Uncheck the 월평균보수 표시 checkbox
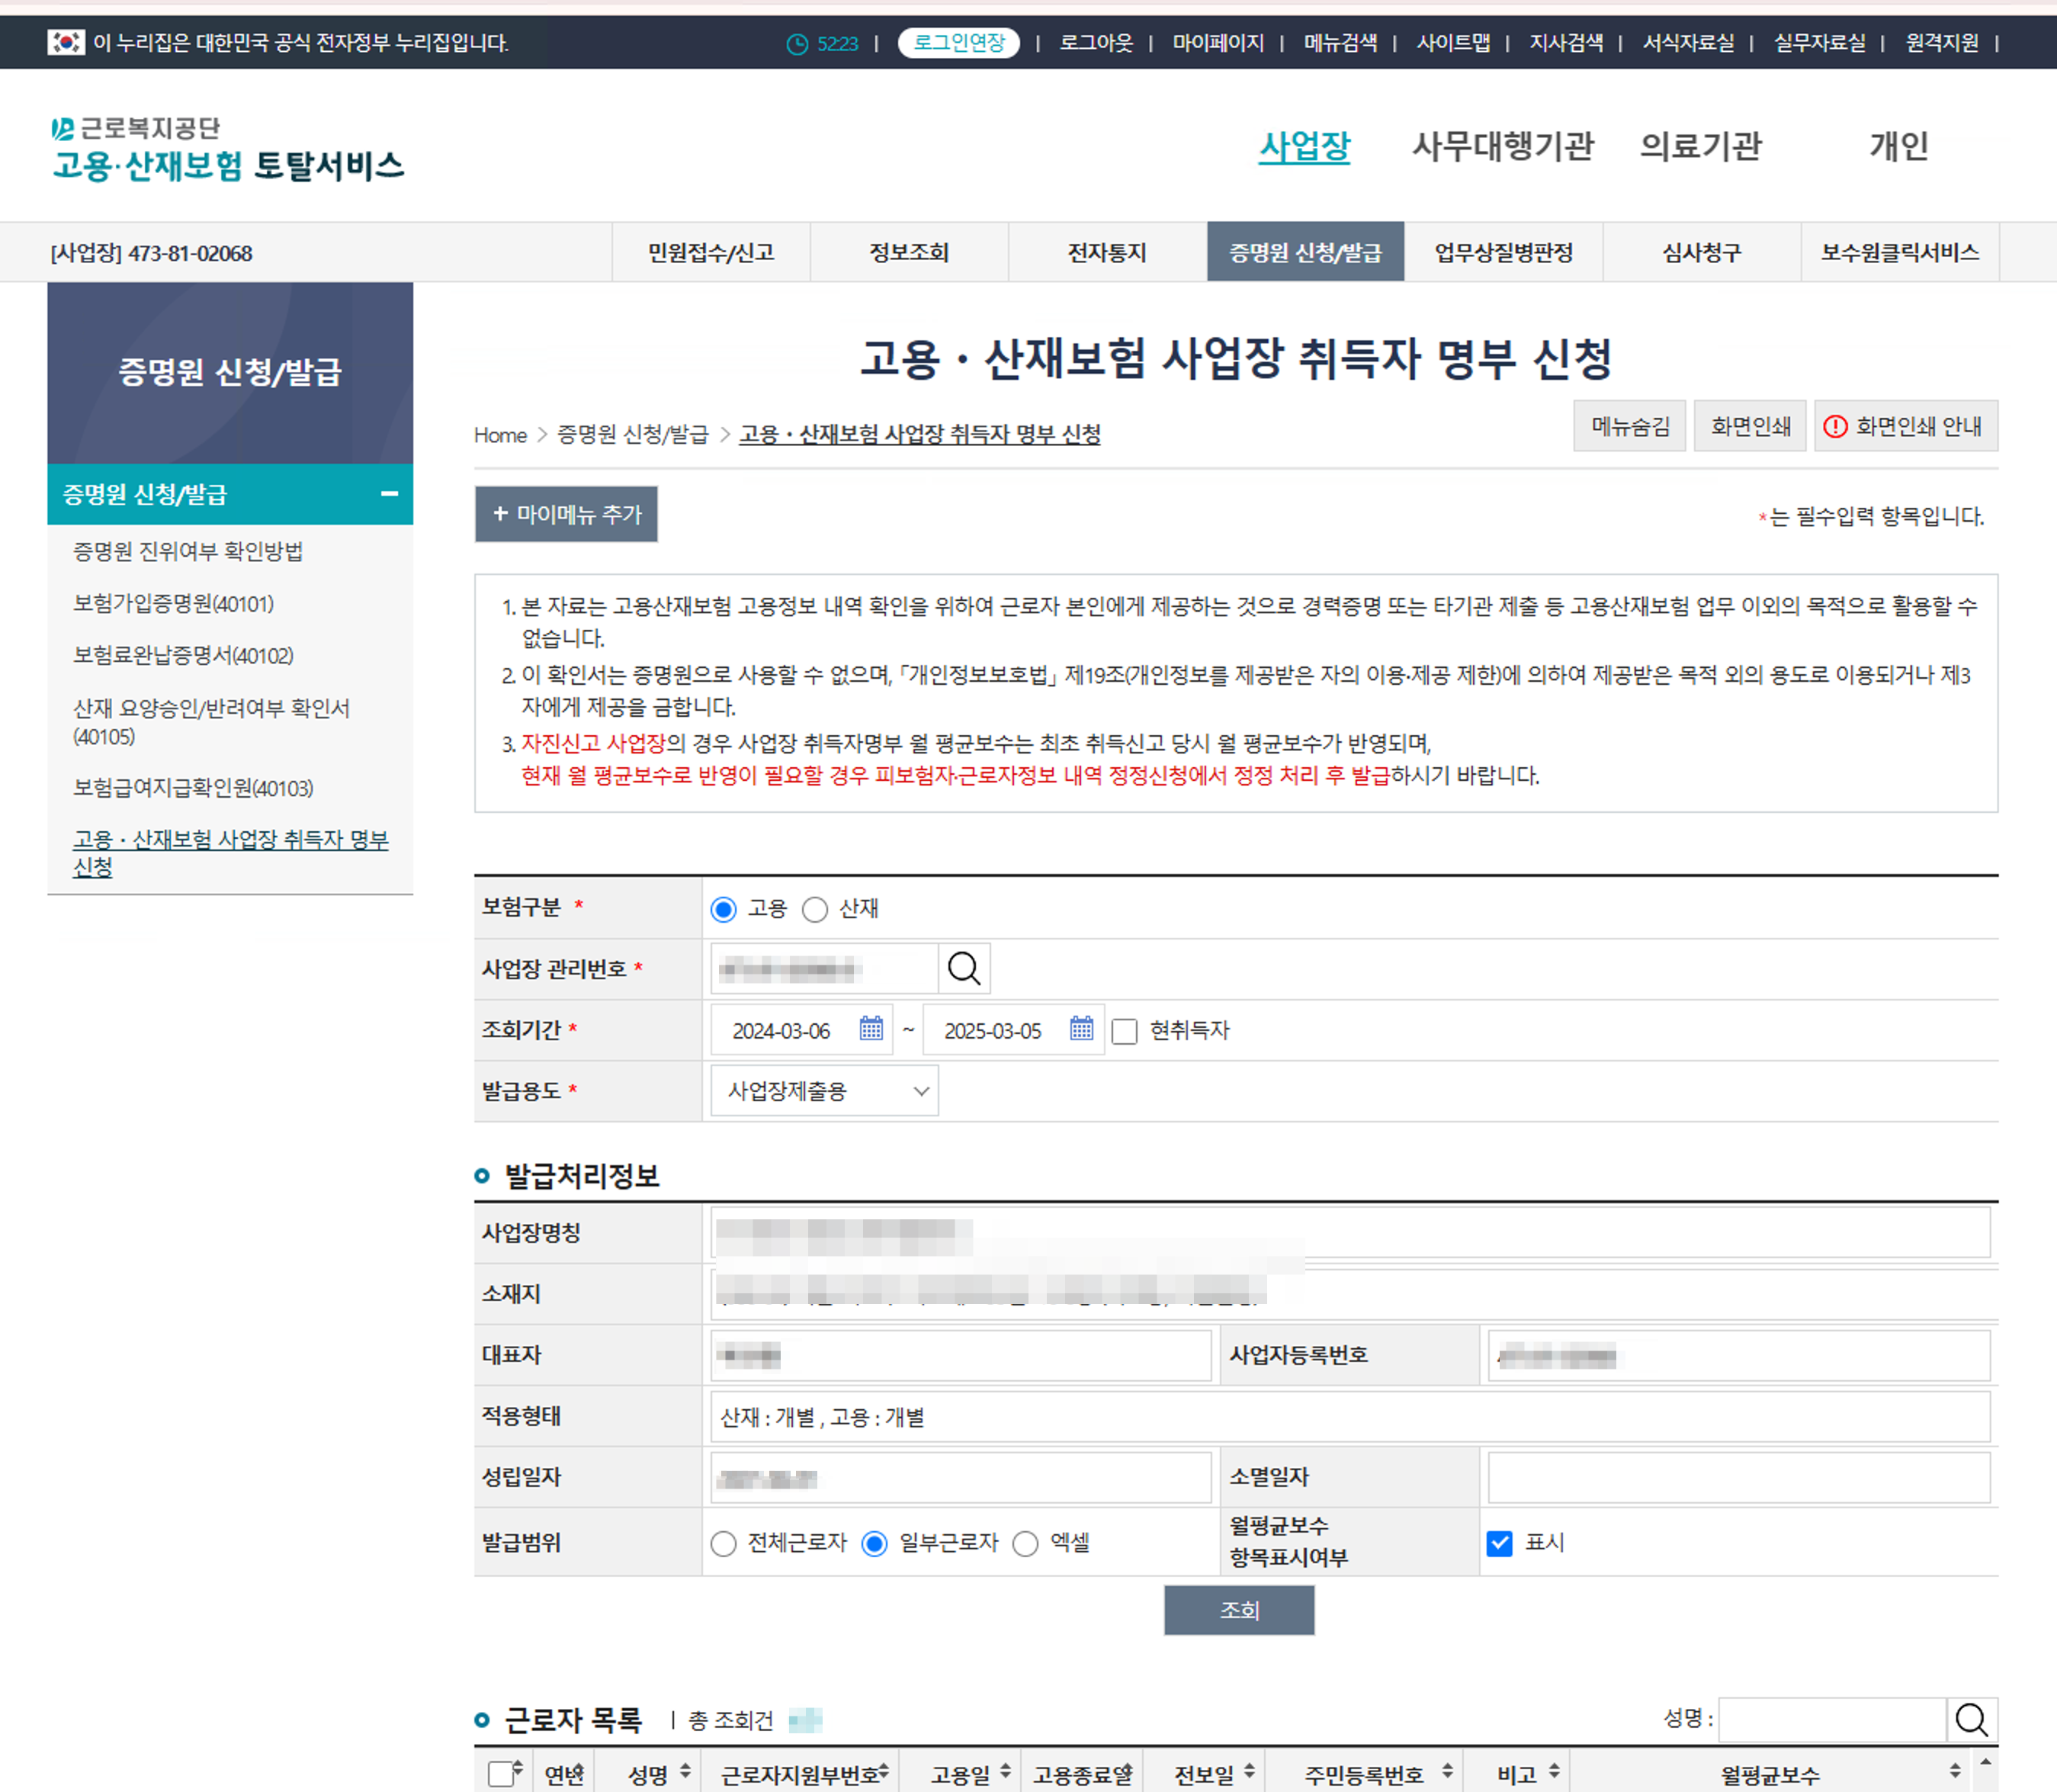This screenshot has height=1792, width=2057. 1499,1543
